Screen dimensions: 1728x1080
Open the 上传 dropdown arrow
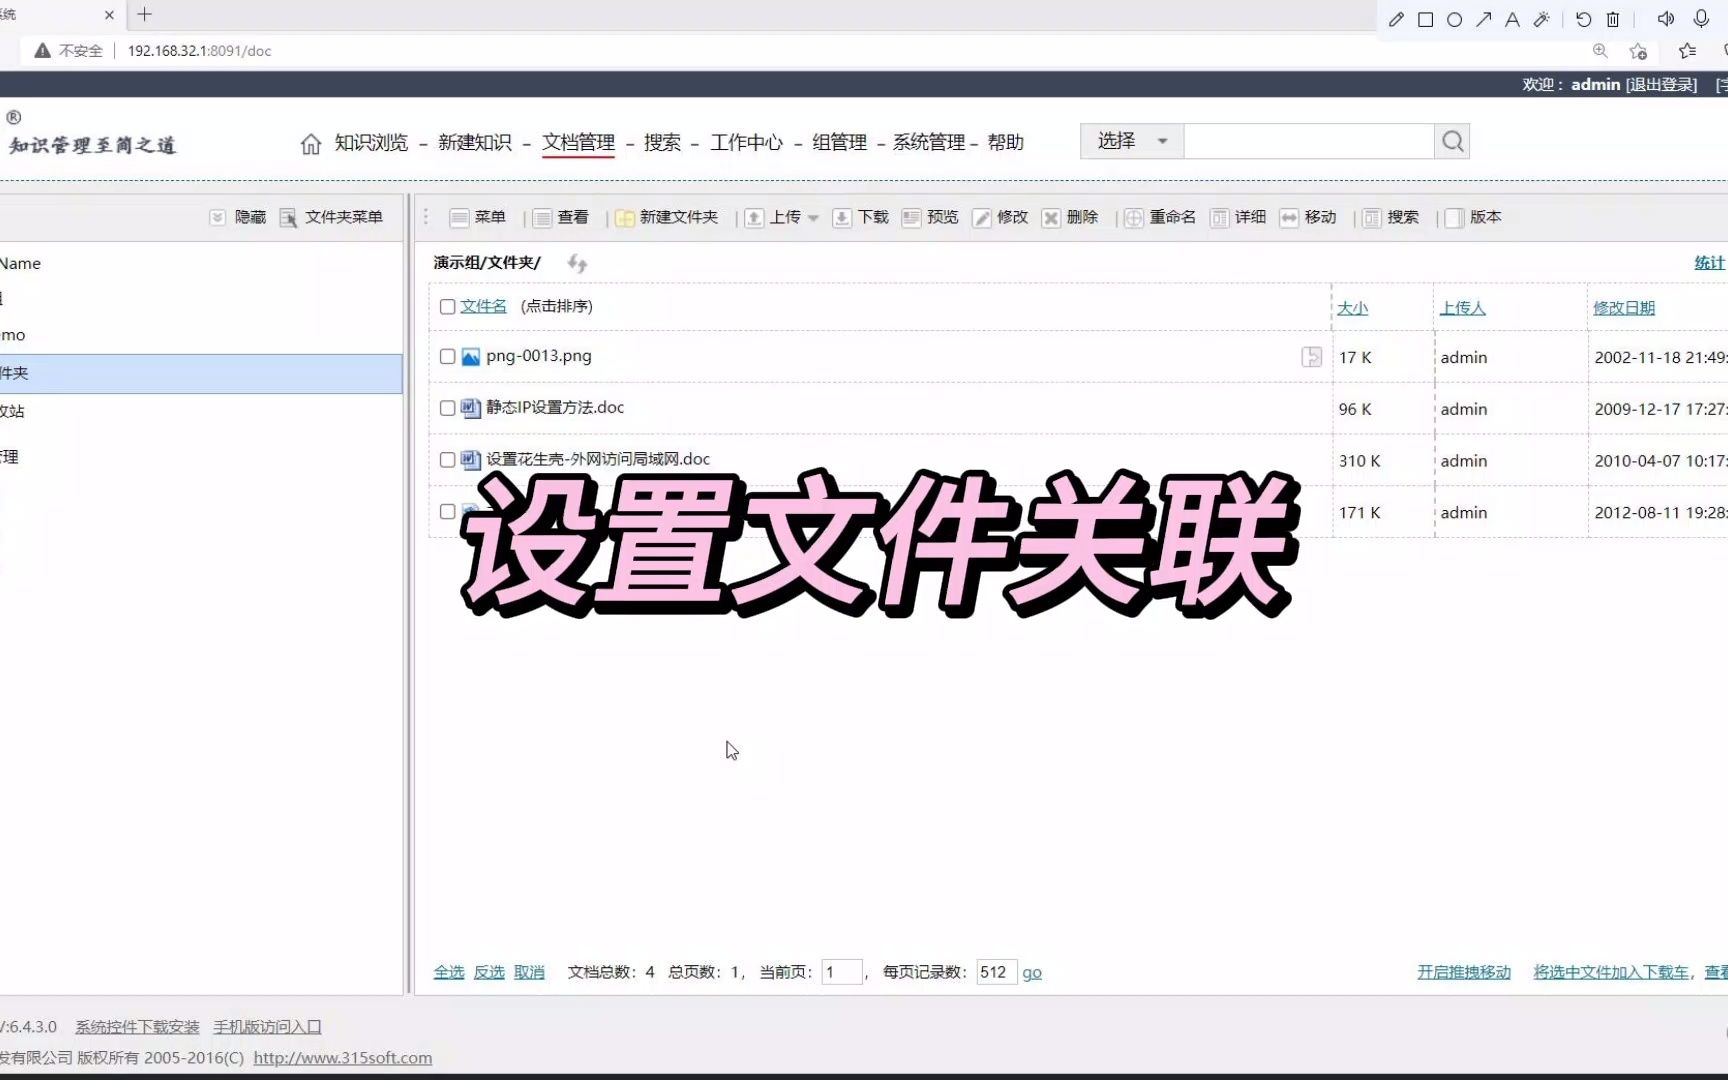tap(813, 218)
